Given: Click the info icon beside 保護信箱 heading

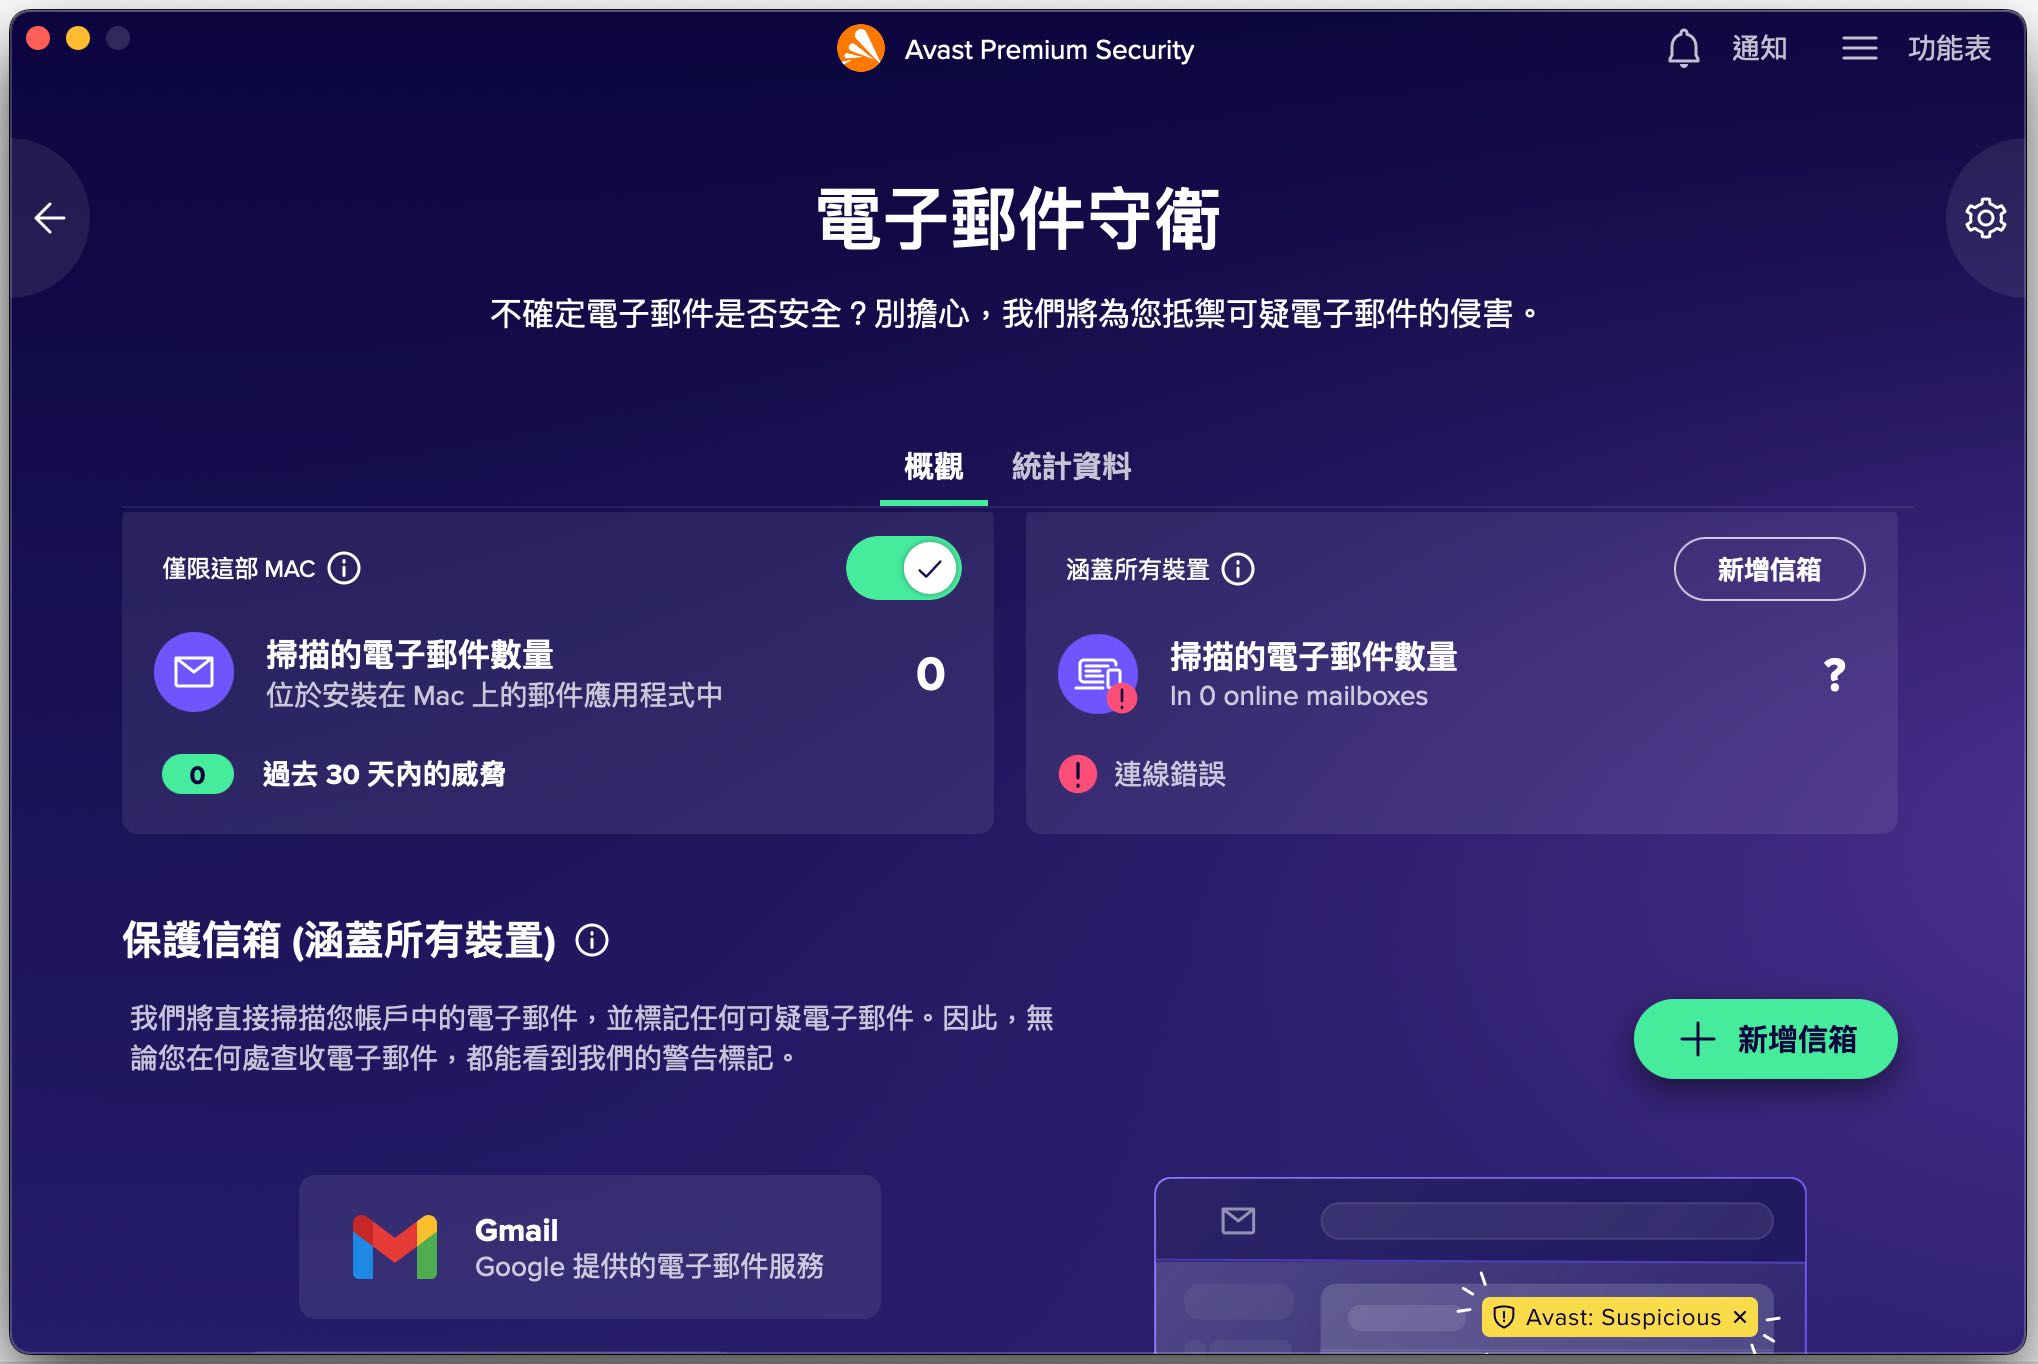Looking at the screenshot, I should (x=592, y=940).
